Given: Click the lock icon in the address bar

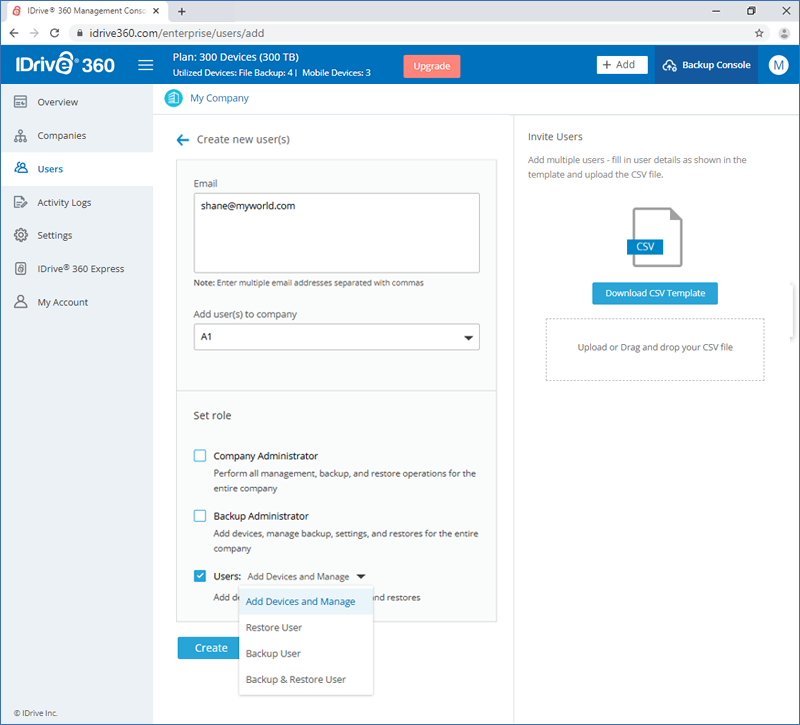Looking at the screenshot, I should [x=80, y=33].
